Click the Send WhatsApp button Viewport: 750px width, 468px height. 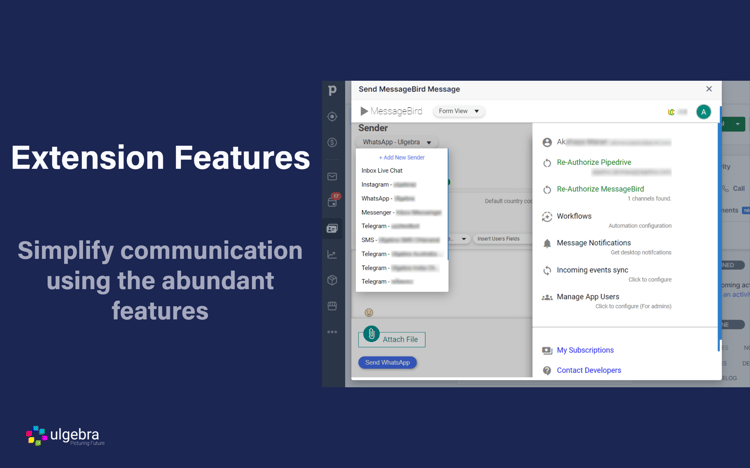tap(387, 363)
